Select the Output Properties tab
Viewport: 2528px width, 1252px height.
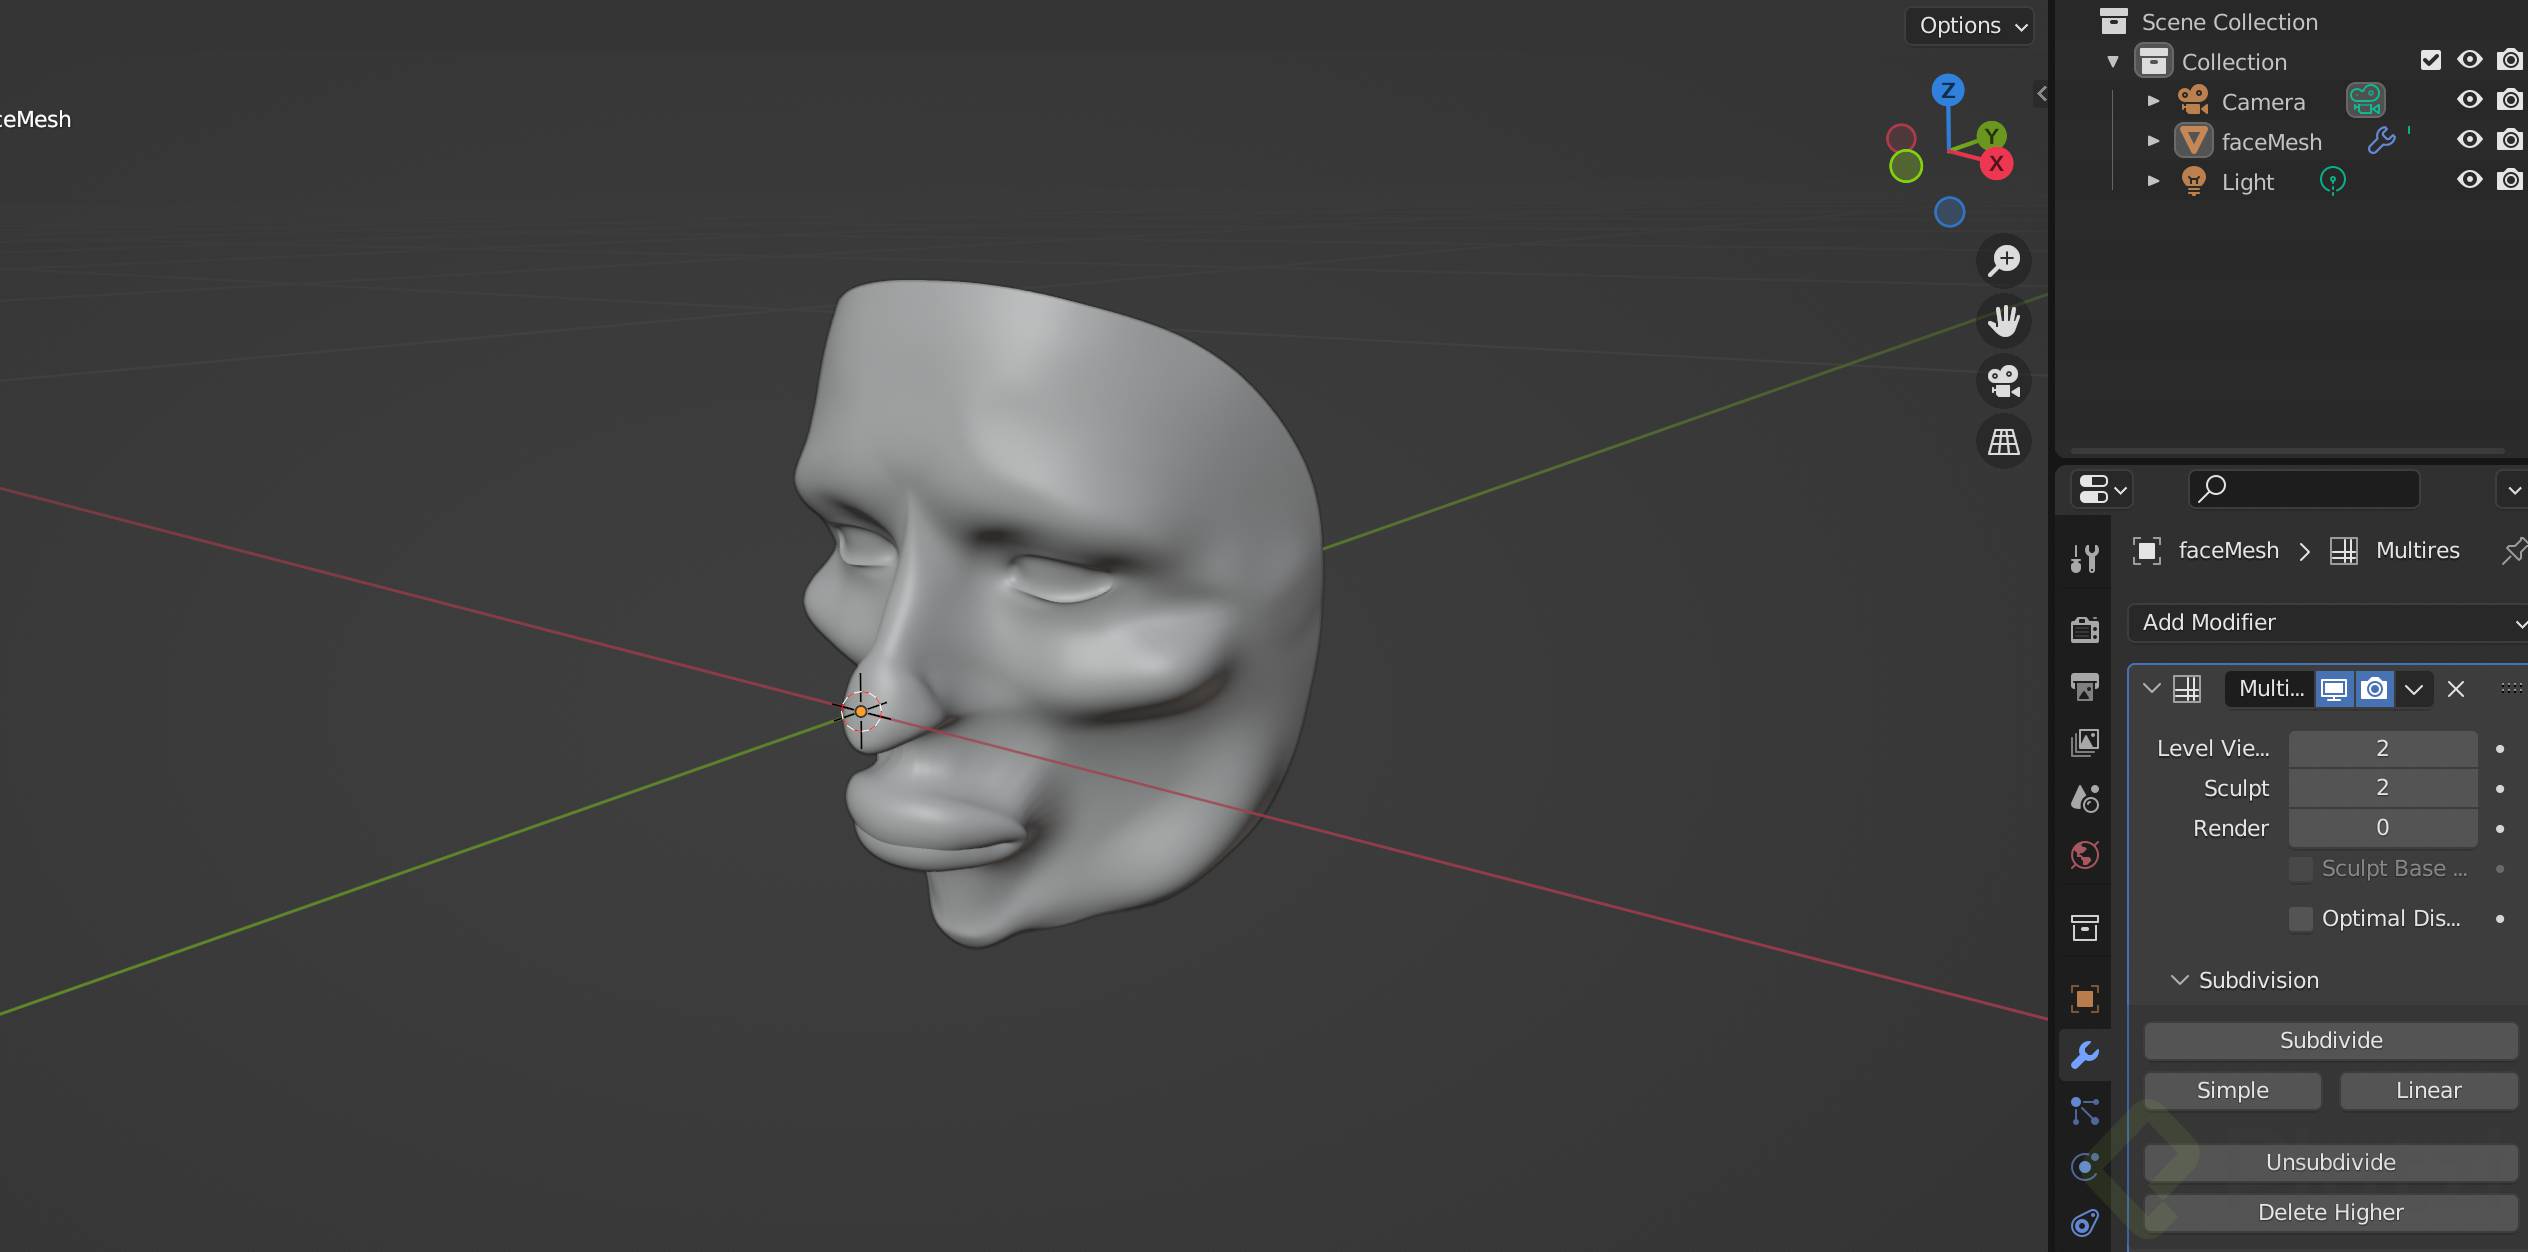coord(2085,688)
